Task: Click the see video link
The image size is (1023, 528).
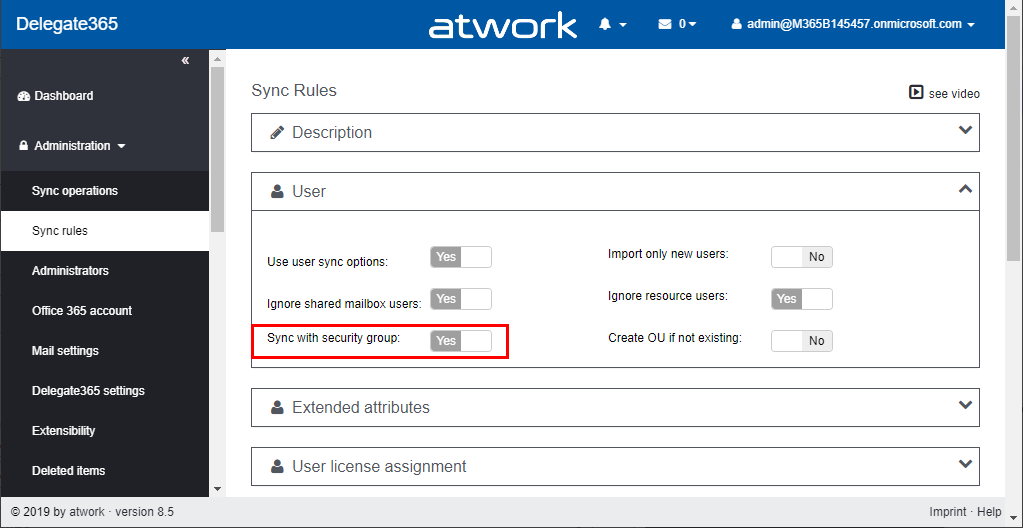Action: (954, 93)
